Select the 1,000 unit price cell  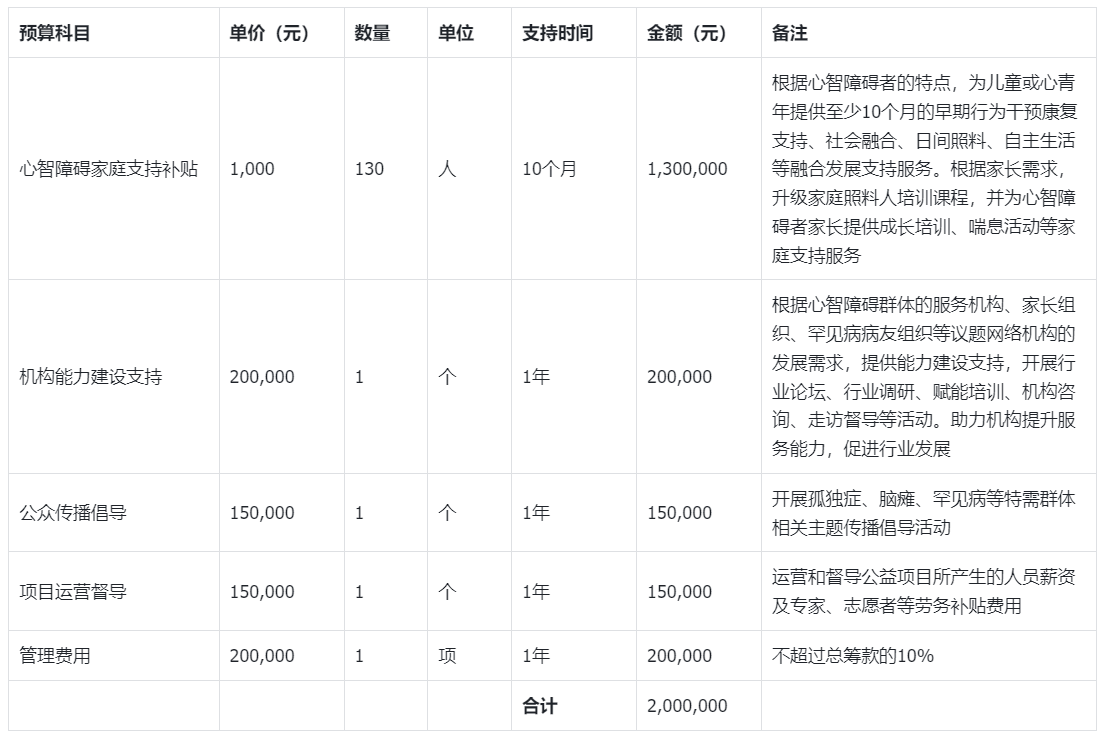click(252, 169)
